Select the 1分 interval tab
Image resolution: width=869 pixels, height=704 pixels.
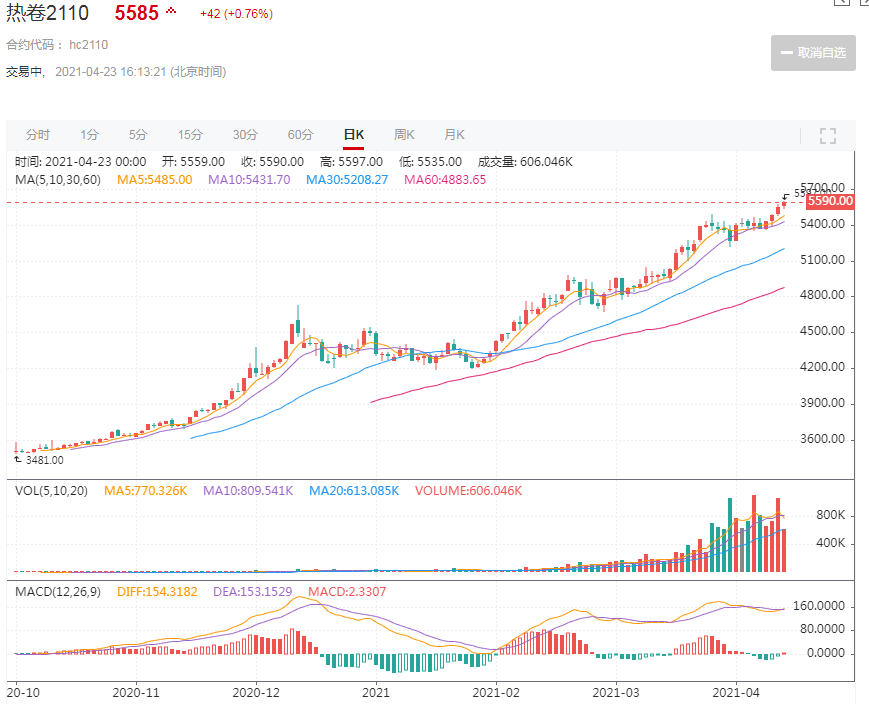89,135
